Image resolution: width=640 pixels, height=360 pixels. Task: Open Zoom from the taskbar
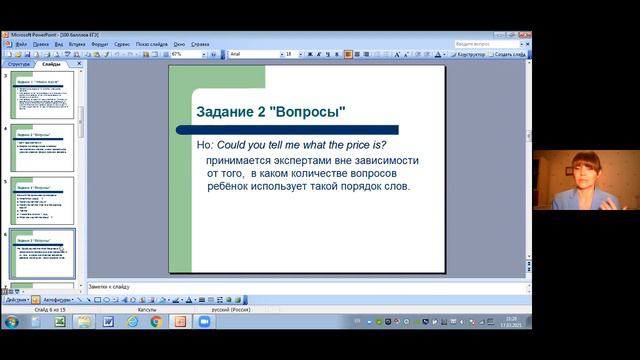click(204, 322)
